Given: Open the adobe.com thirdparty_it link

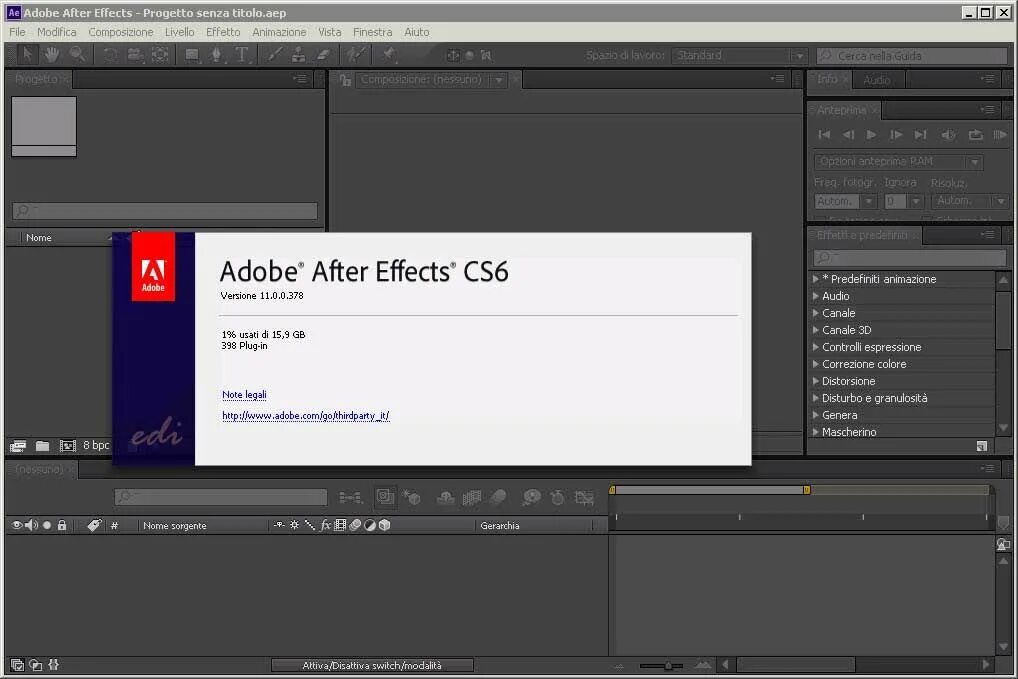Looking at the screenshot, I should coord(306,415).
